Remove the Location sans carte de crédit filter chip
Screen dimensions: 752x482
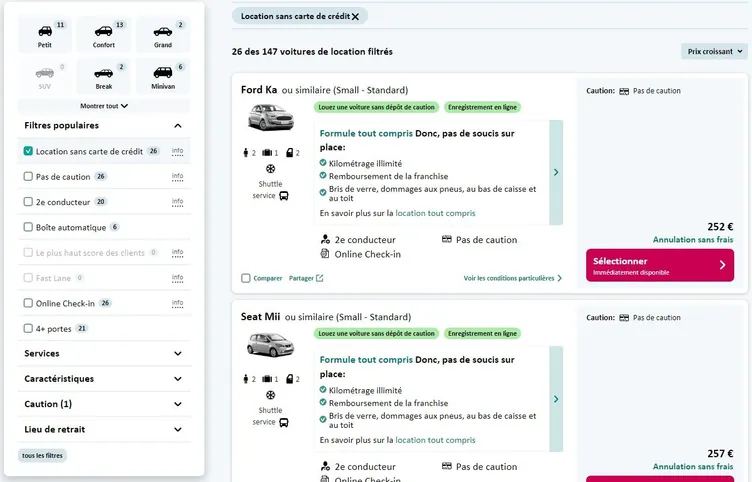[355, 17]
